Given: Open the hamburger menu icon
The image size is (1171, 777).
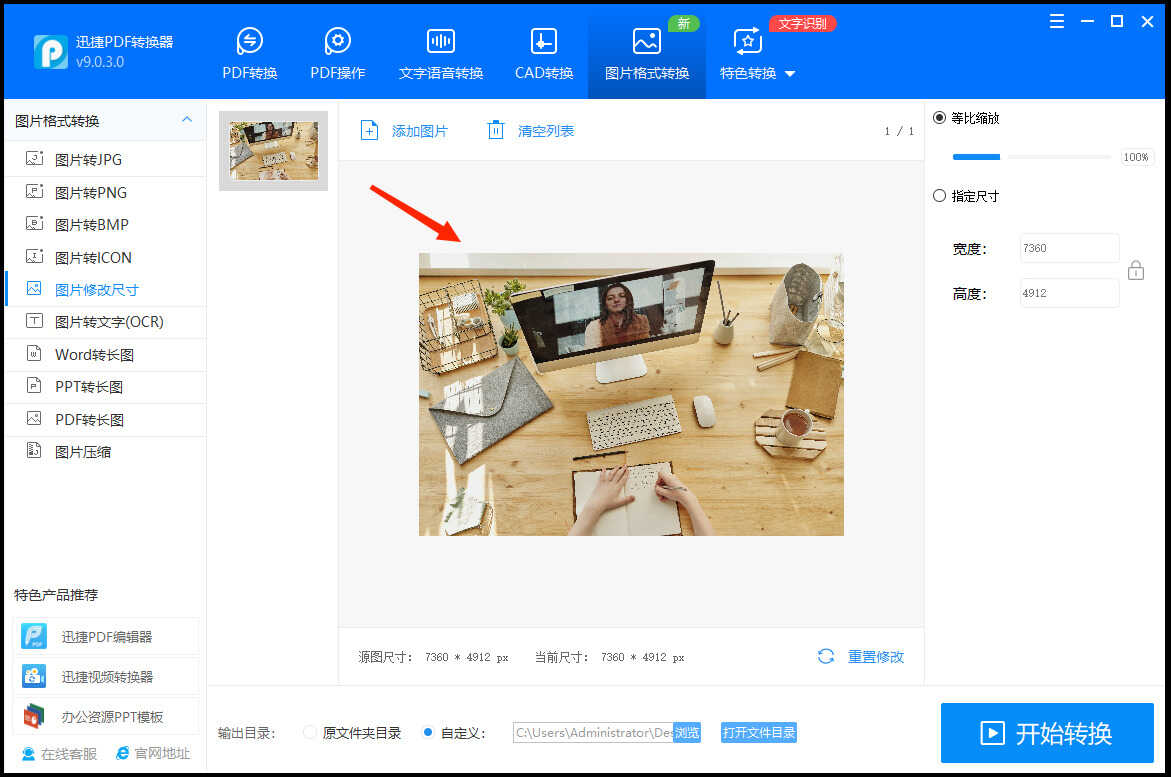Looking at the screenshot, I should [x=1057, y=22].
